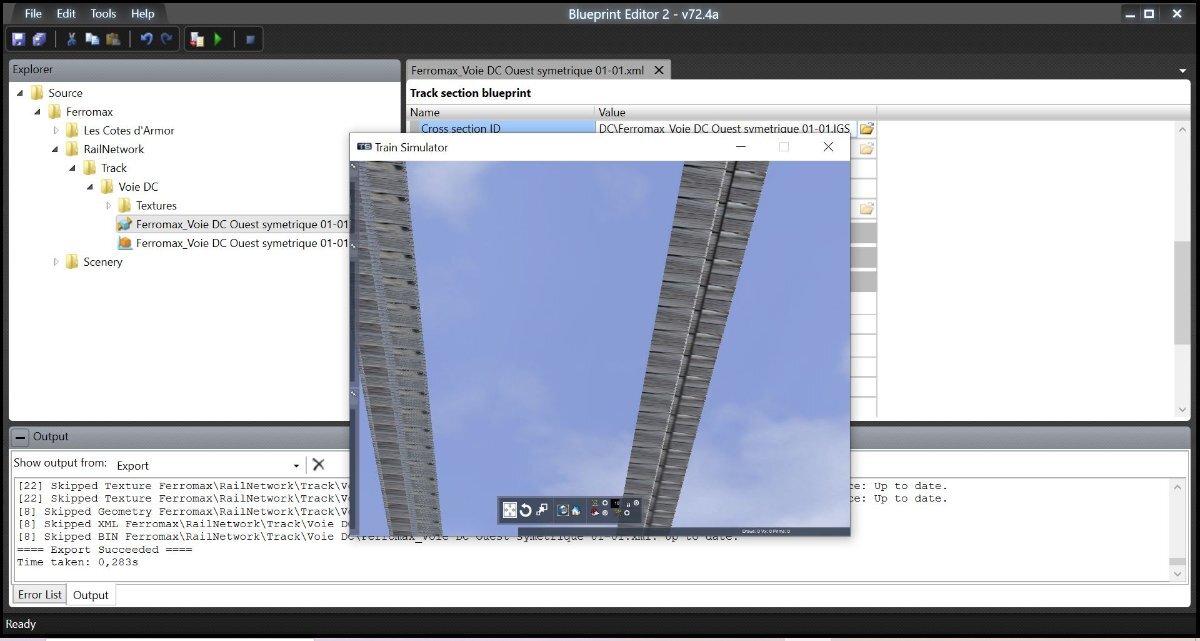This screenshot has width=1200, height=641.
Task: Select the Les Cotes d'Armor folder
Action: click(x=129, y=131)
